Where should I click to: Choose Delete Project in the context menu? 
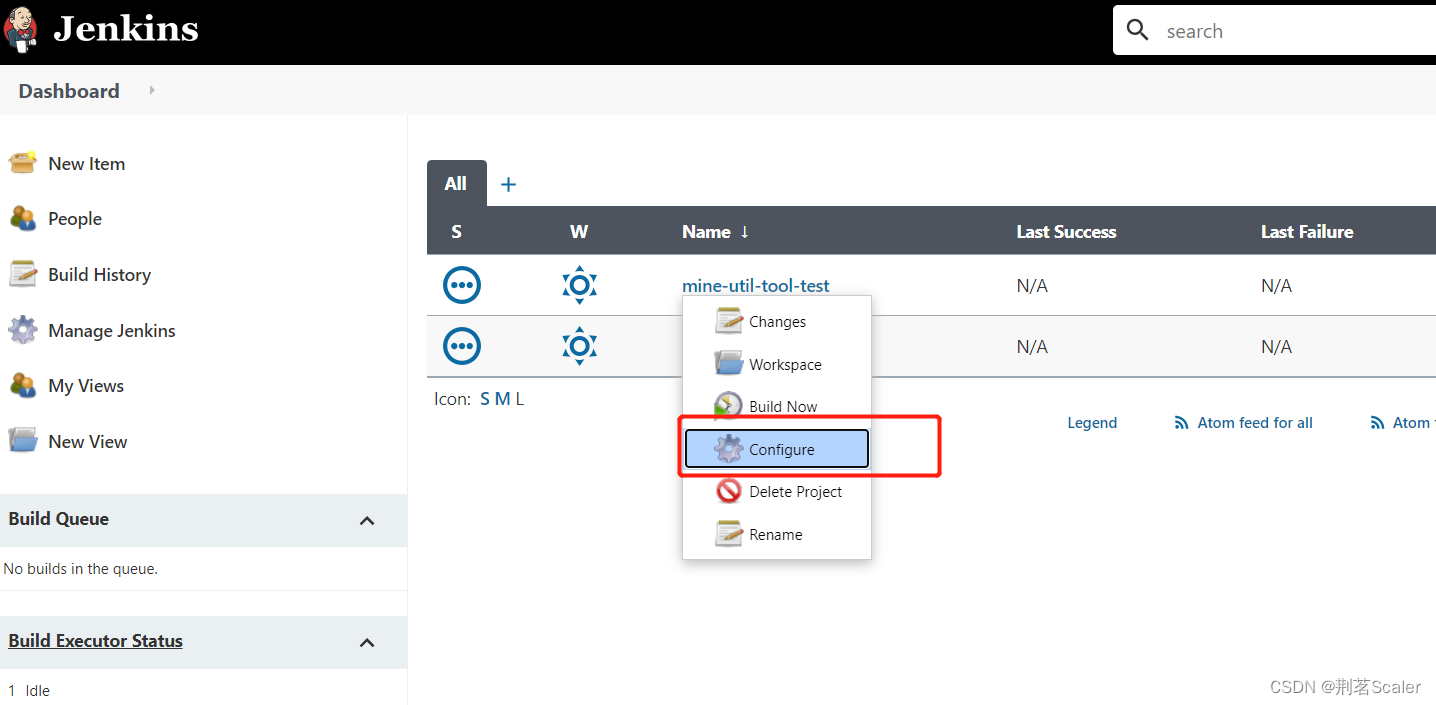[795, 492]
